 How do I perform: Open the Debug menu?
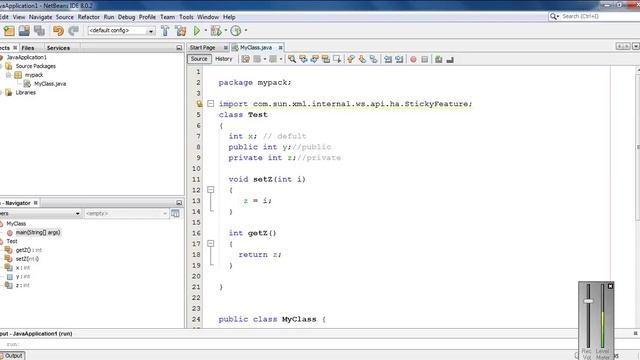pos(126,17)
